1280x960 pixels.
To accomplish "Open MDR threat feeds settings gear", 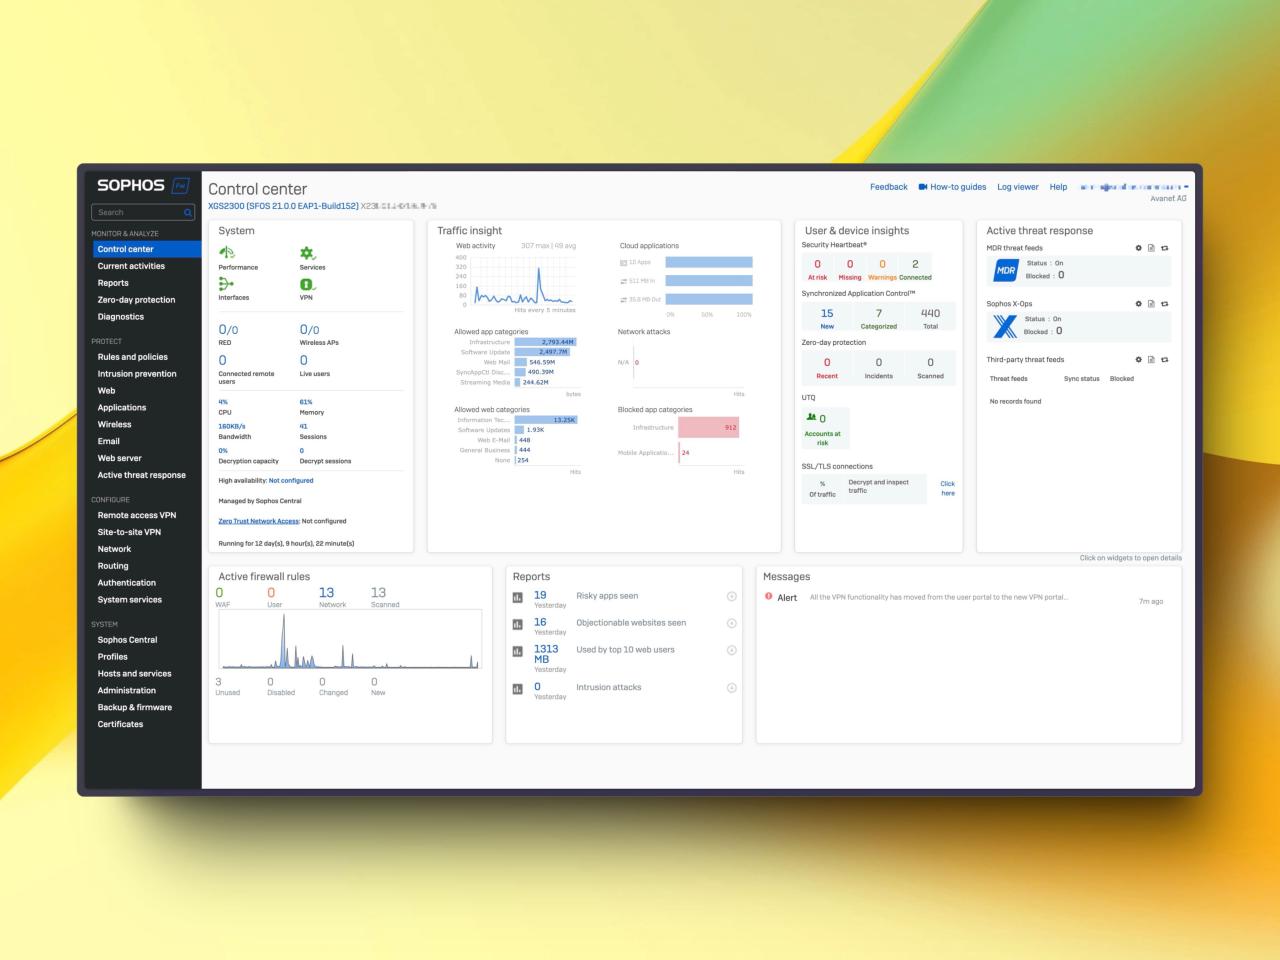I will tap(1138, 248).
